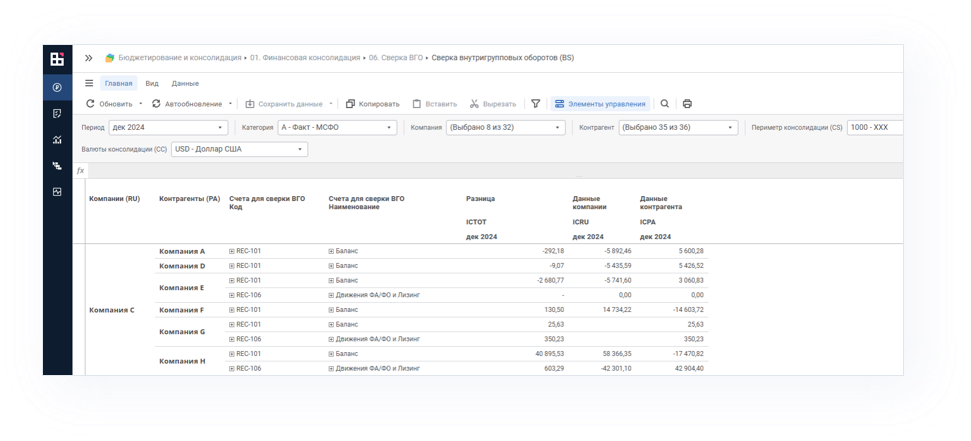The image size is (971, 441).
Task: Switch to the Главная tab
Action: tap(118, 83)
